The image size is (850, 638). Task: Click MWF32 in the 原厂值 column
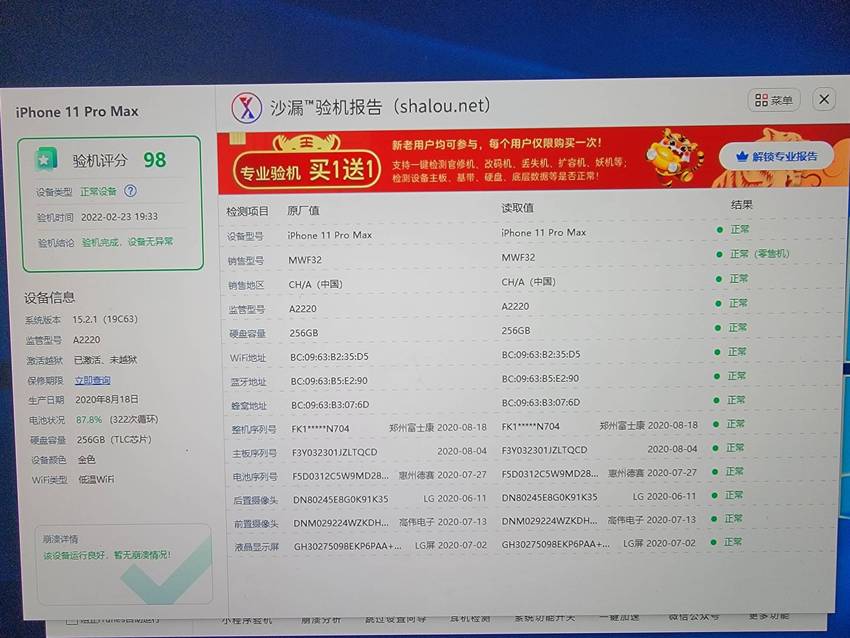305,260
